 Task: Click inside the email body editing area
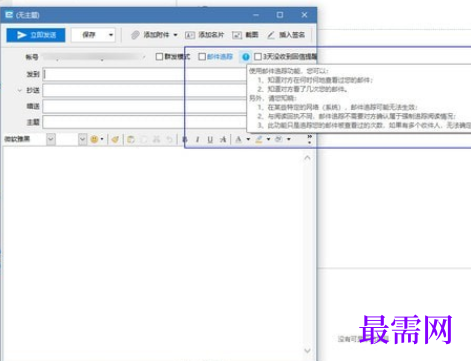[x=153, y=253]
